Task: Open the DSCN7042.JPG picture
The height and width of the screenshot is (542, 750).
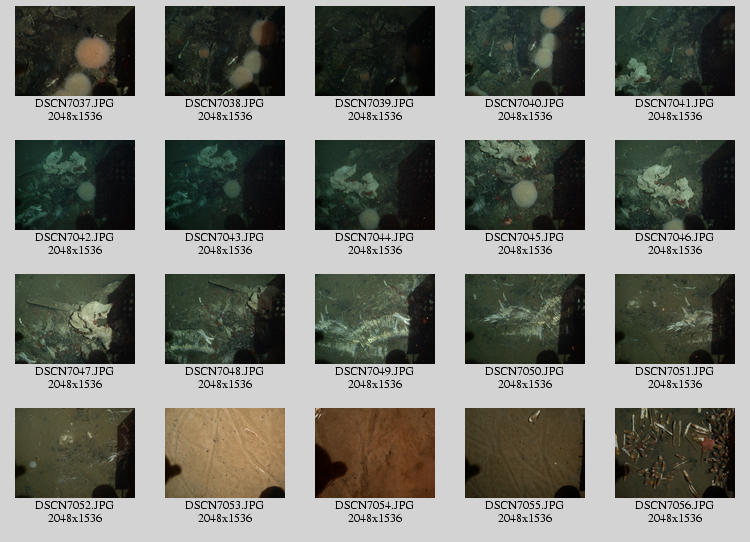Action: (75, 185)
